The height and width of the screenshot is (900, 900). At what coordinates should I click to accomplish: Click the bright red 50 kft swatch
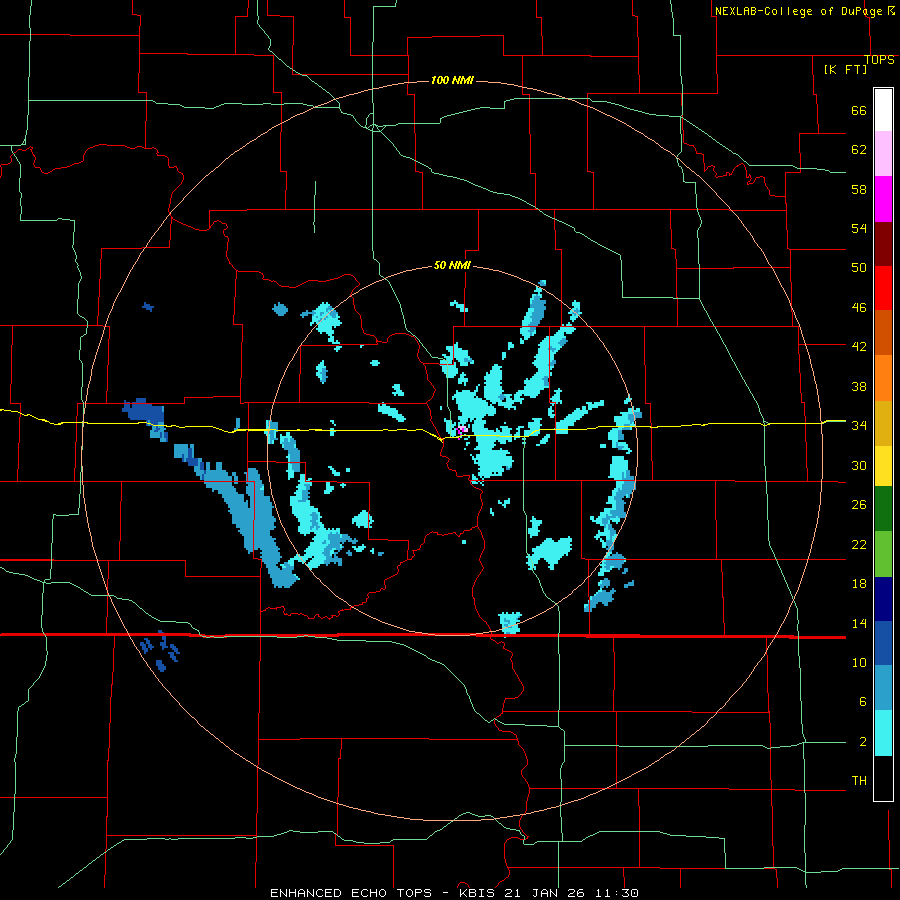point(883,288)
